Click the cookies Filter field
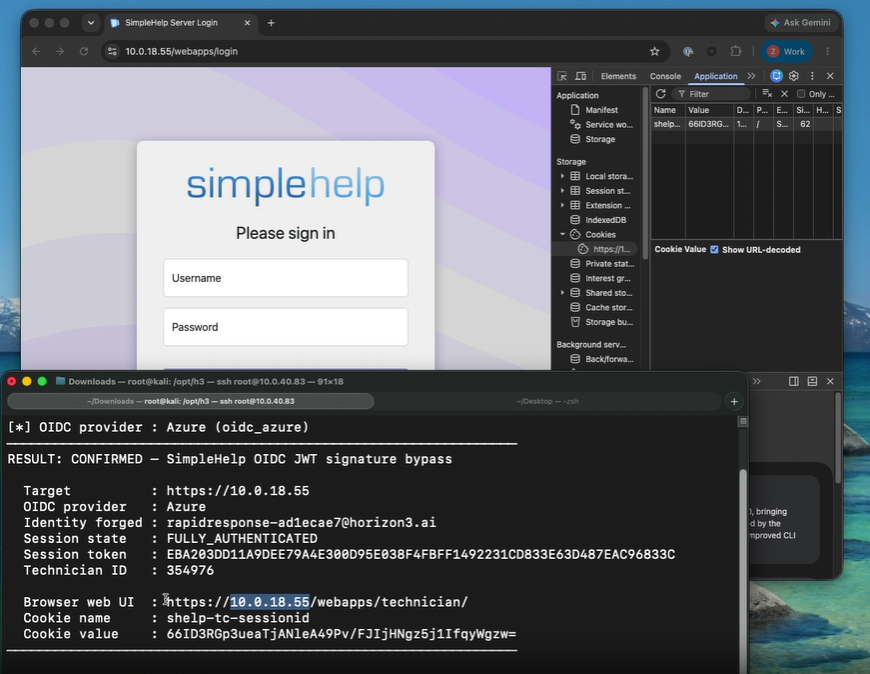870x674 pixels. coord(711,94)
